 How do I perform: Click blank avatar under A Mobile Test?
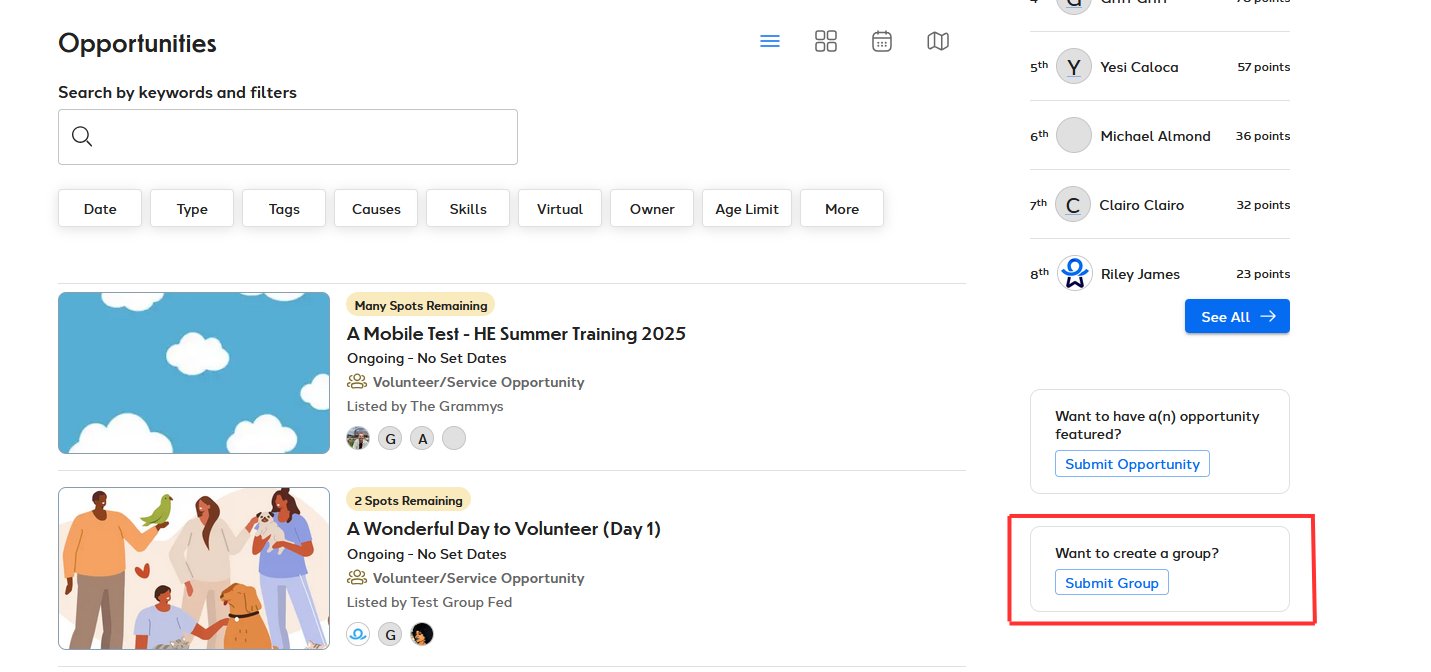tap(454, 438)
